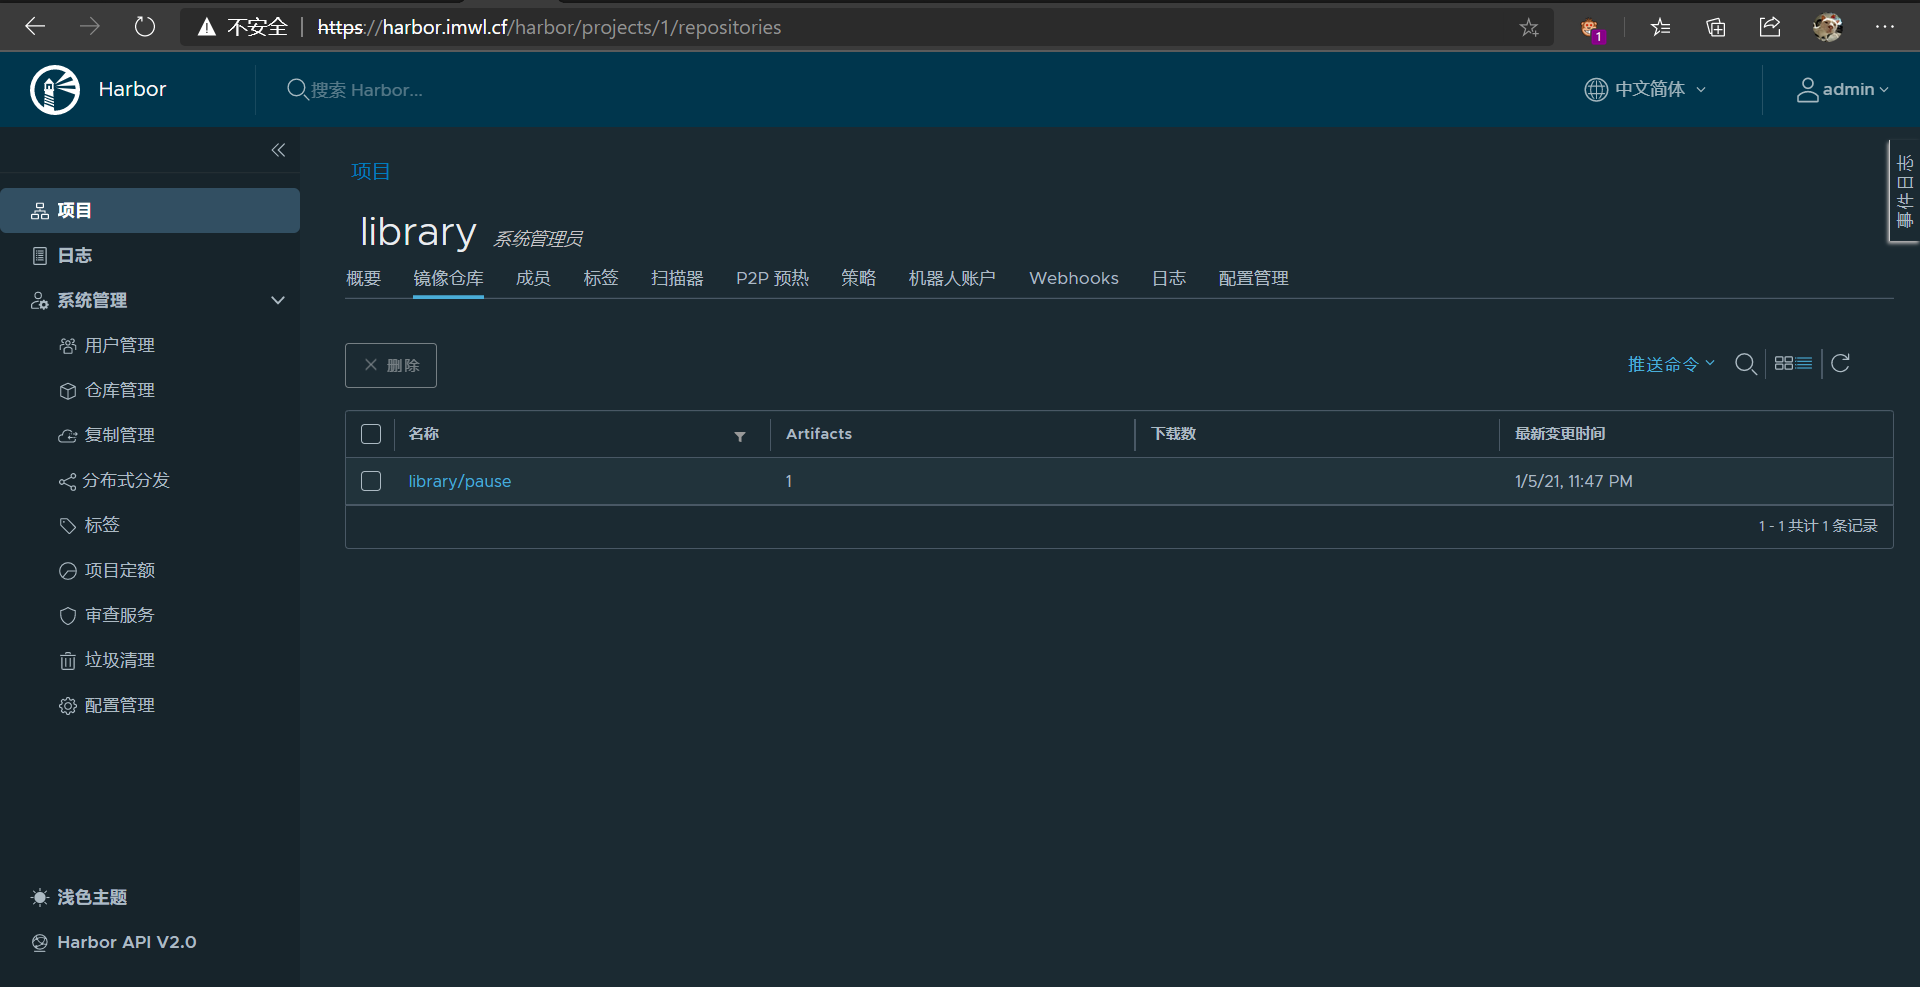Collapse the sidebar with double-chevron icon
The height and width of the screenshot is (987, 1920).
point(278,150)
